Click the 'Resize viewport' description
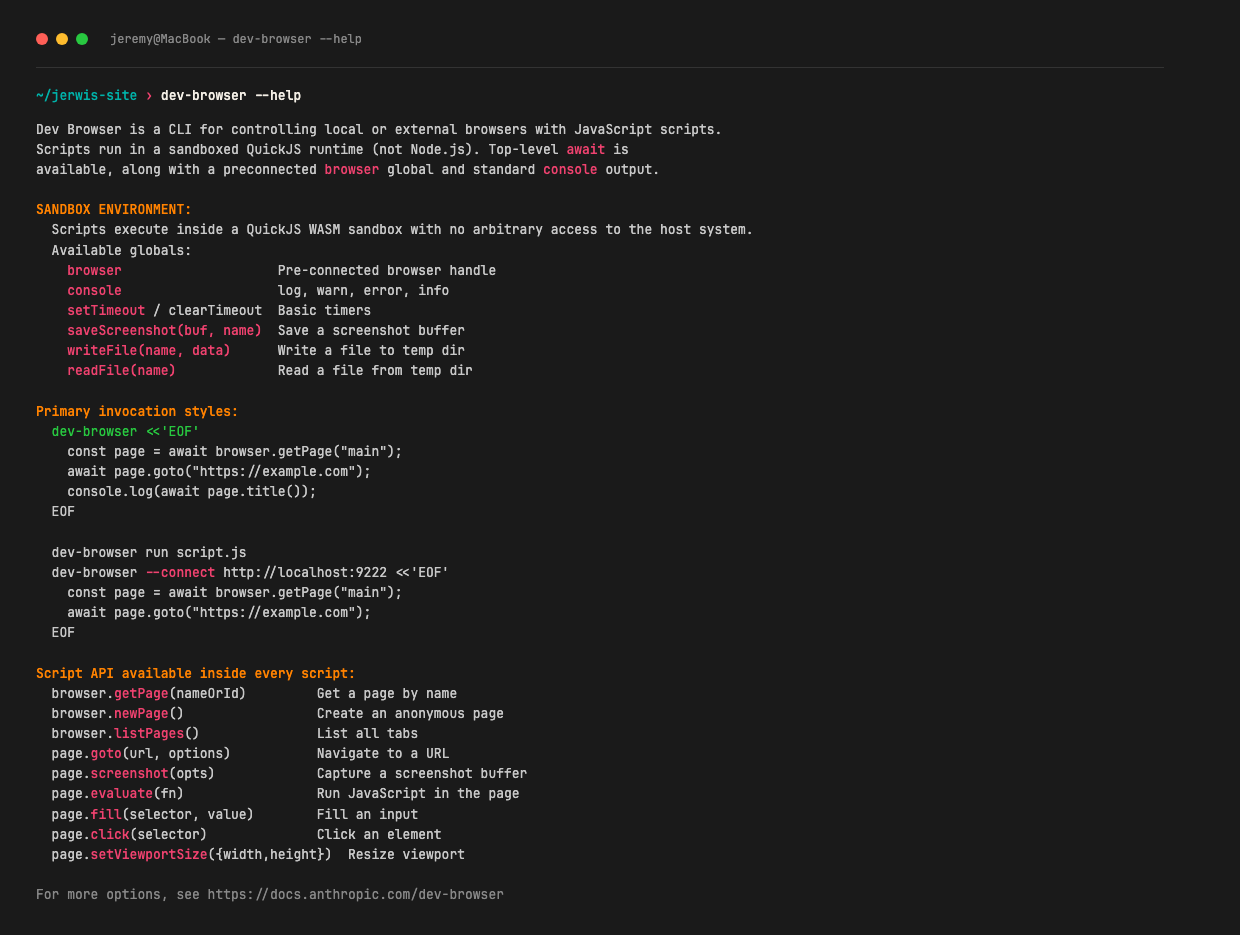Viewport: 1240px width, 935px height. pos(406,855)
